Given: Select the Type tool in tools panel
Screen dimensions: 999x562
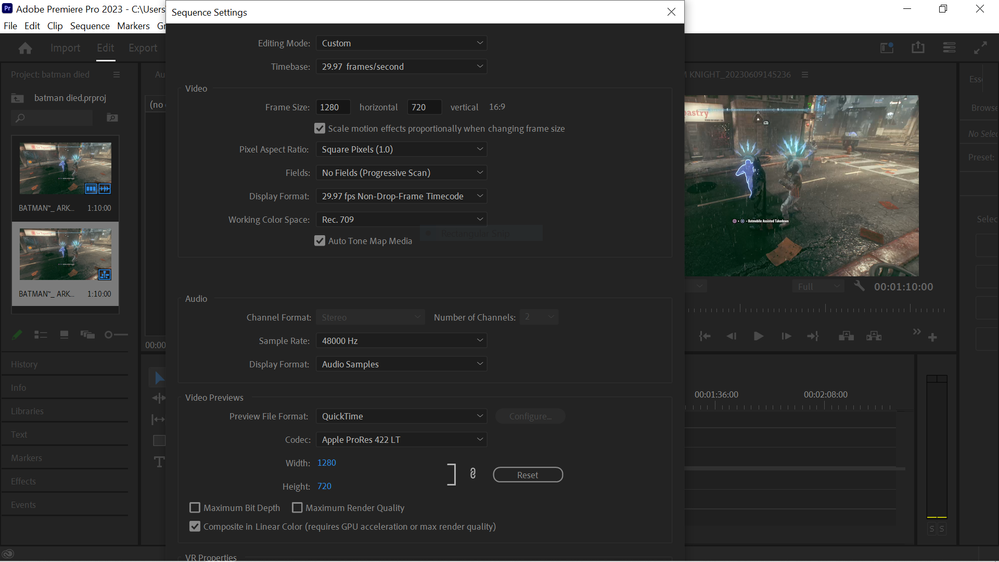Looking at the screenshot, I should click(x=159, y=462).
